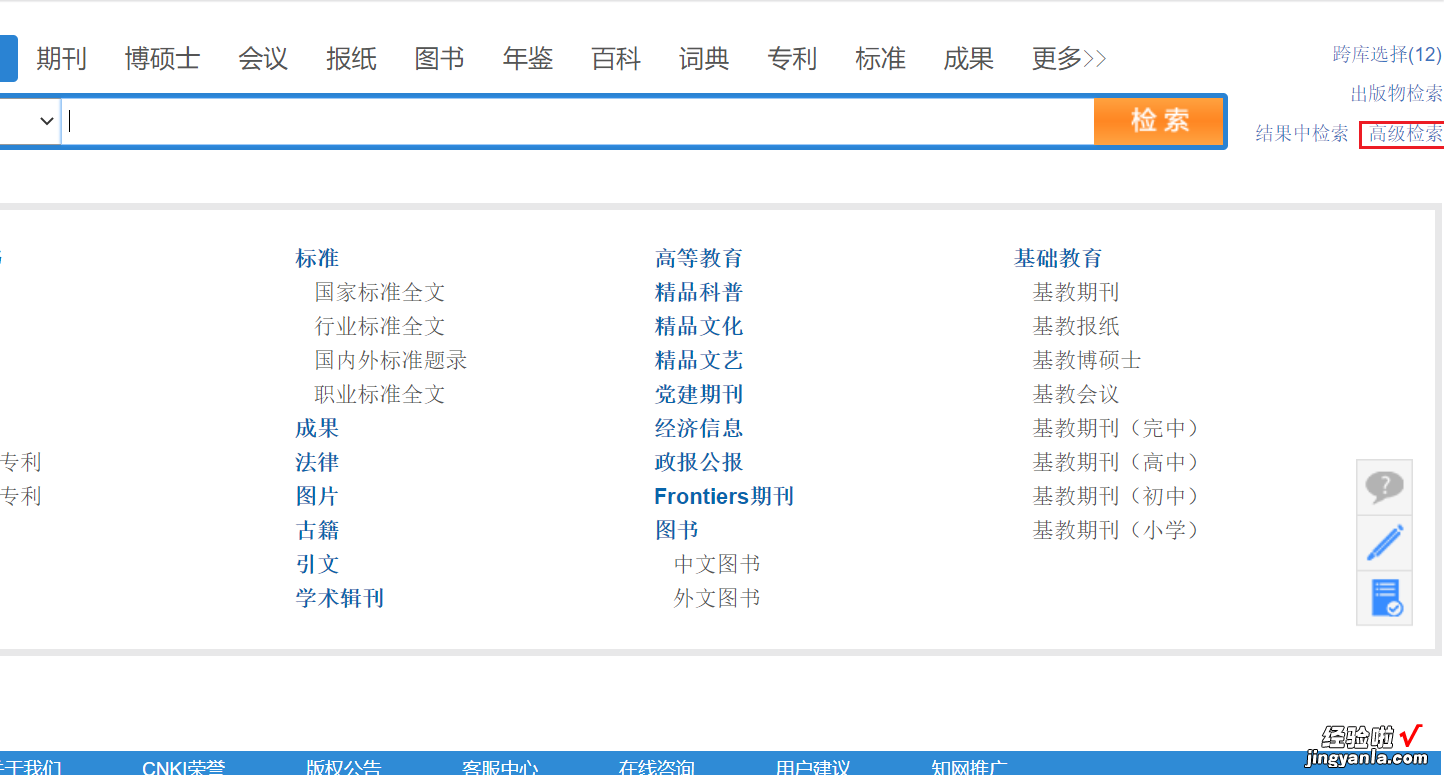Image resolution: width=1444 pixels, height=775 pixels.
Task: Open the 外文图书 link
Action: (x=717, y=598)
